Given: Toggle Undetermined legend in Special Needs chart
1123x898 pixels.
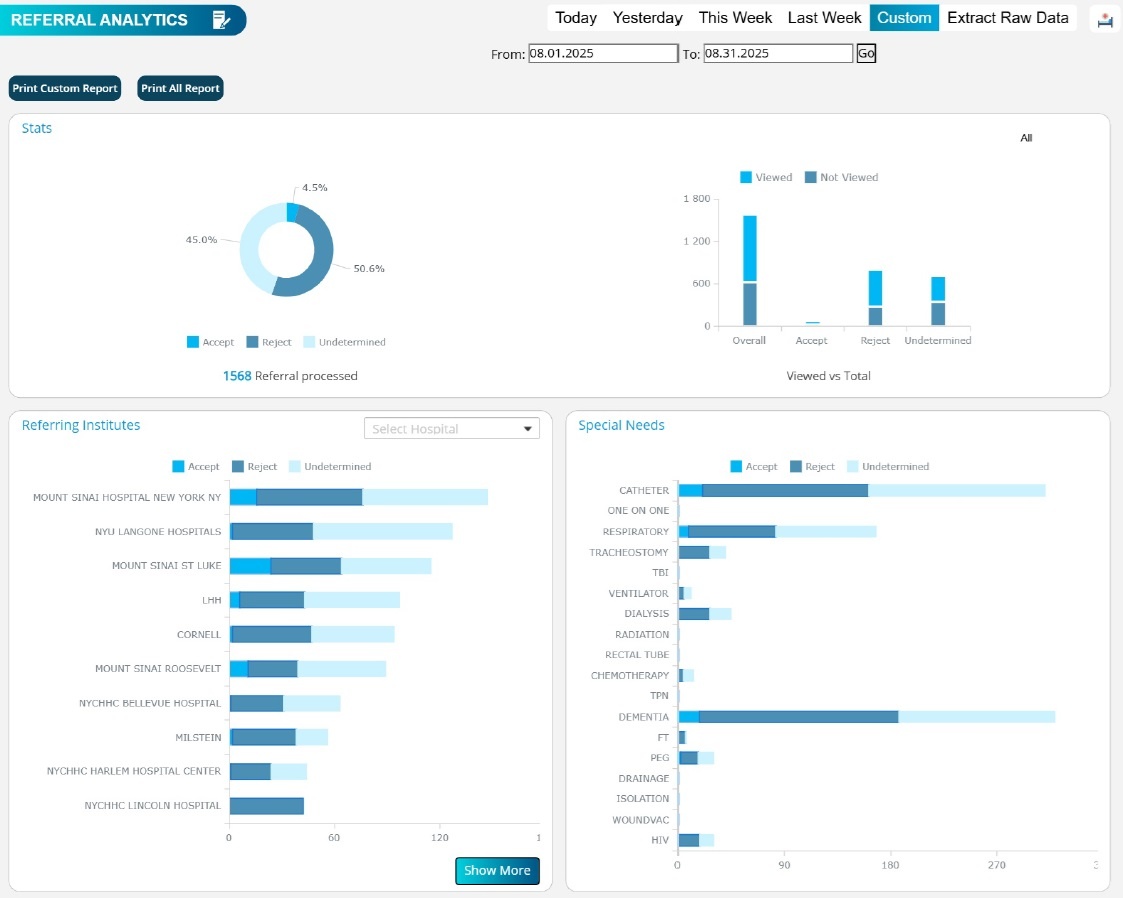Looking at the screenshot, I should click(888, 466).
